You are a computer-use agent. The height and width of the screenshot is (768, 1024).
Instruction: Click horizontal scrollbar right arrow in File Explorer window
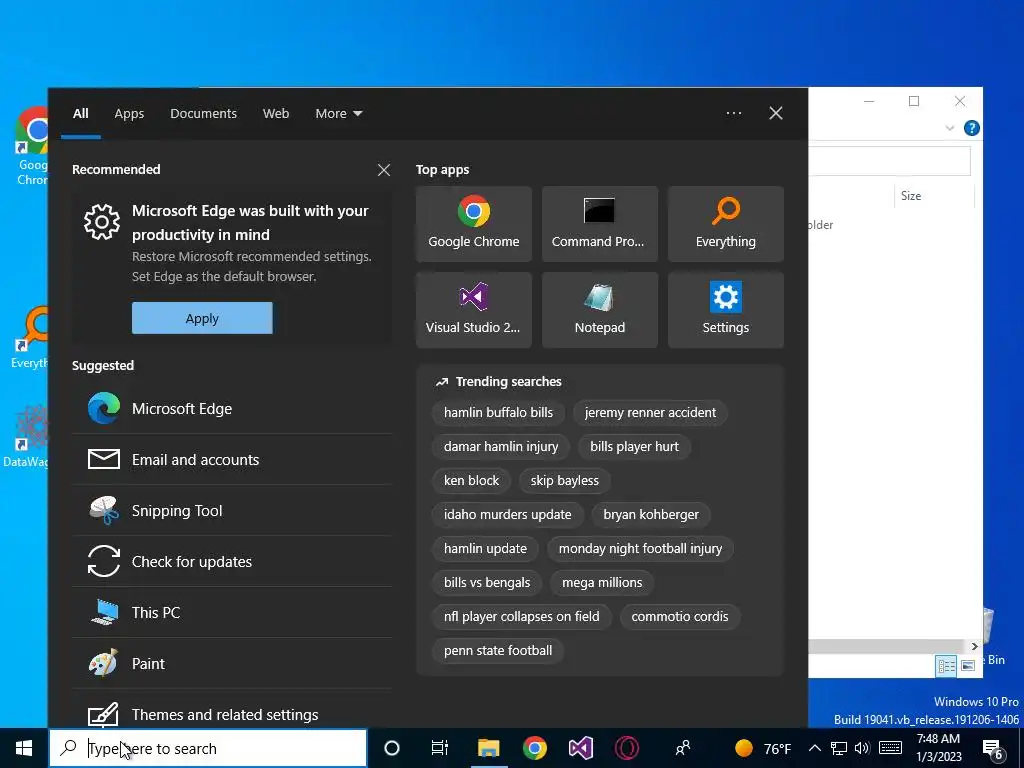(974, 647)
